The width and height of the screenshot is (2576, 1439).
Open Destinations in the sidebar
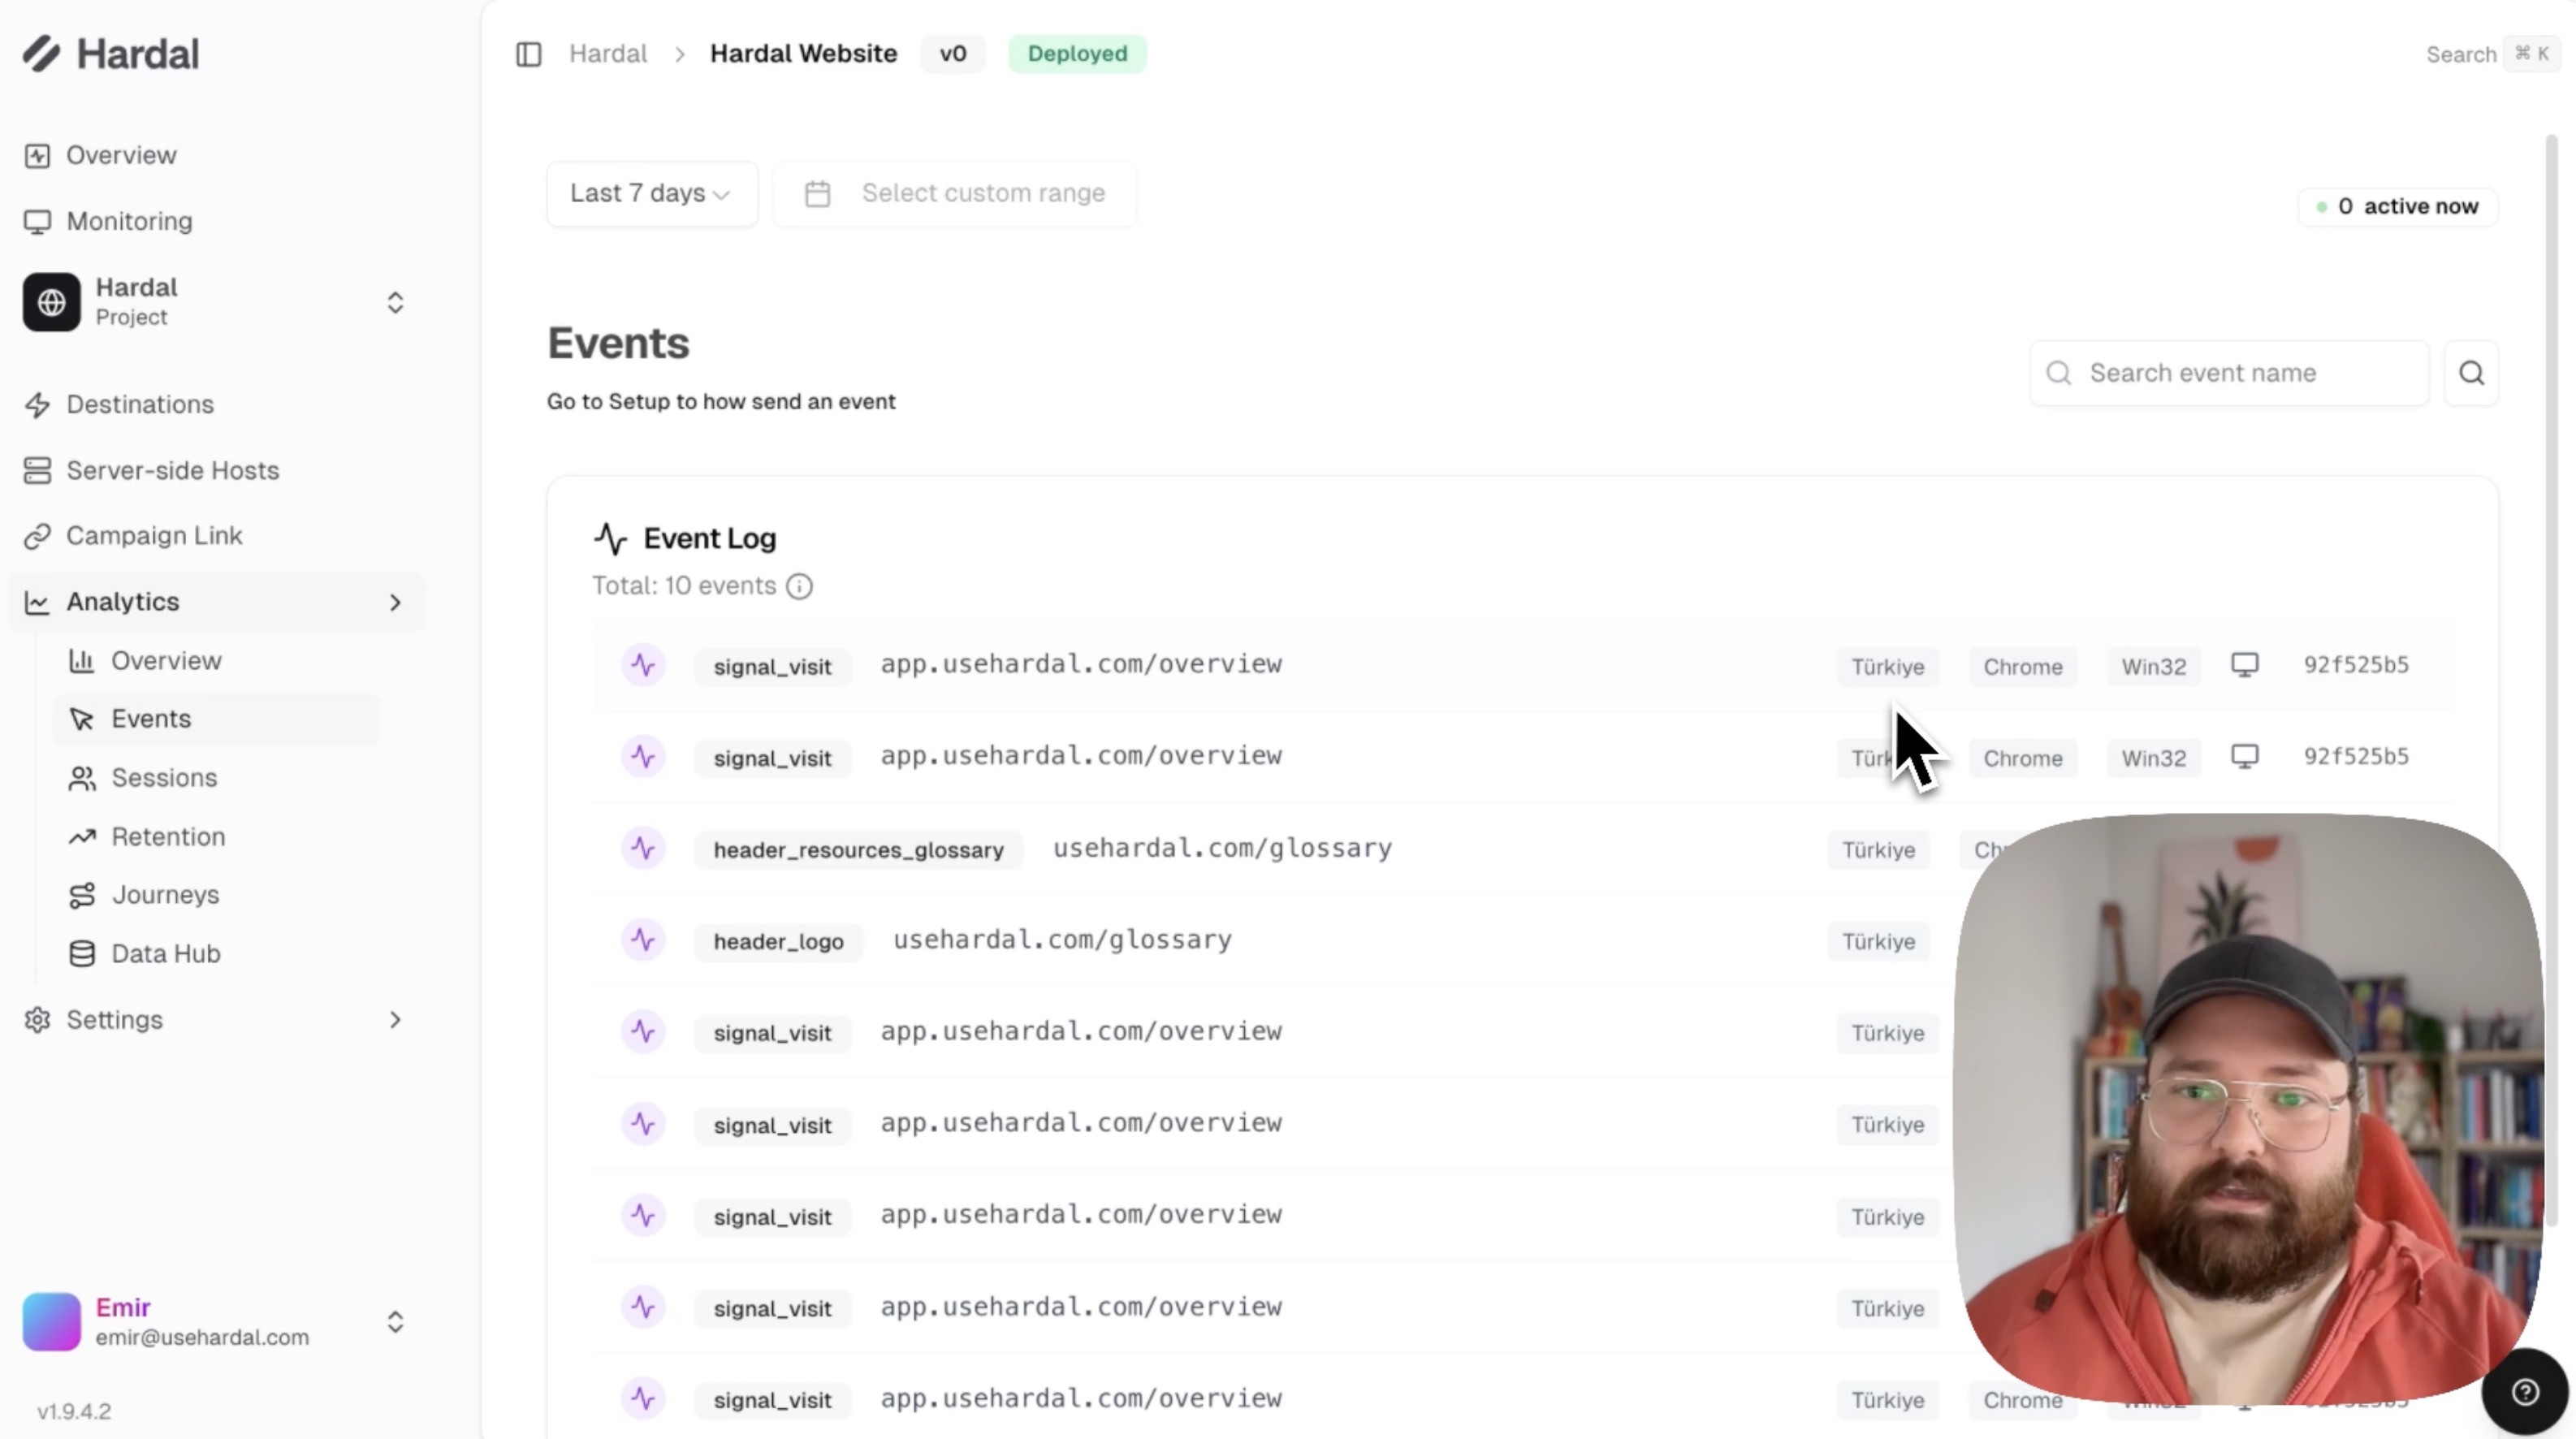[140, 404]
